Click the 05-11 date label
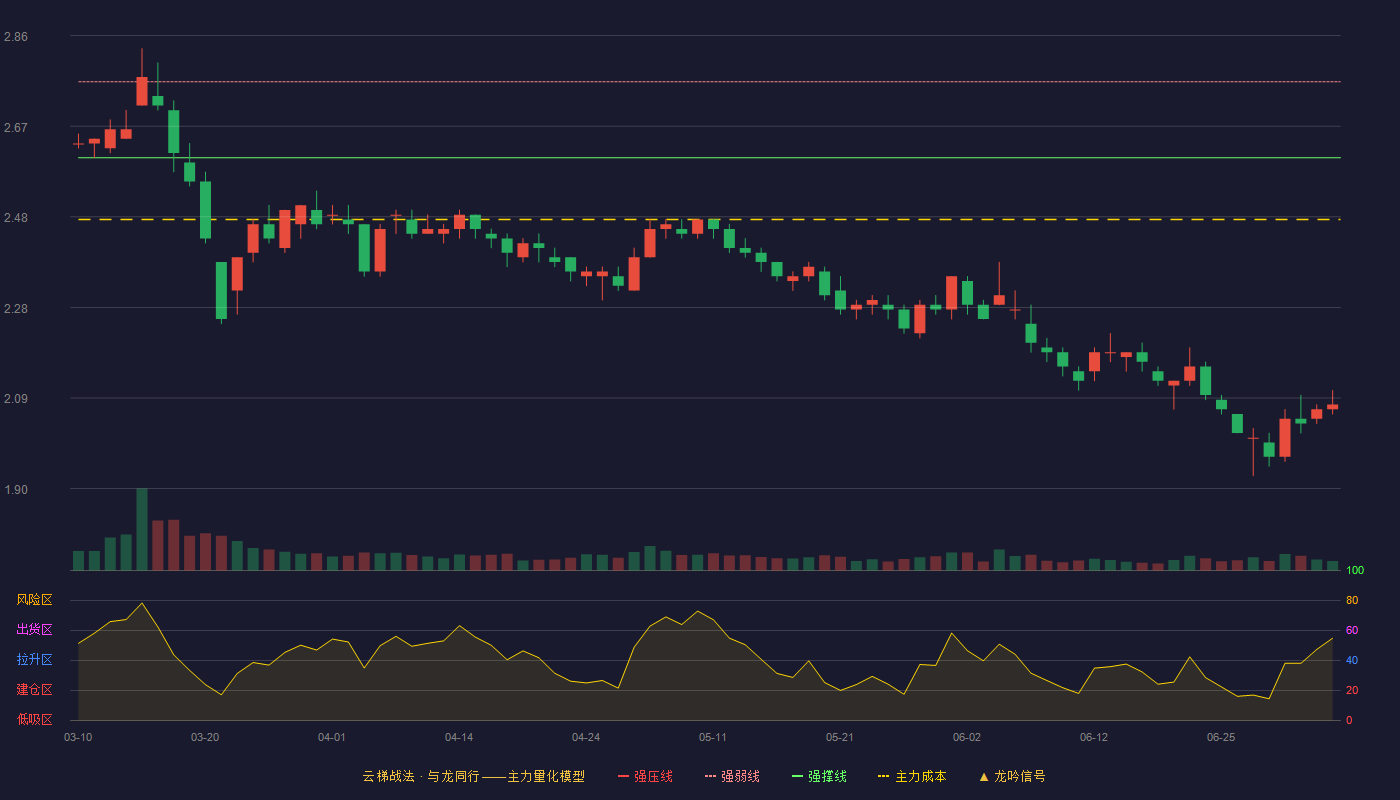 [x=713, y=737]
